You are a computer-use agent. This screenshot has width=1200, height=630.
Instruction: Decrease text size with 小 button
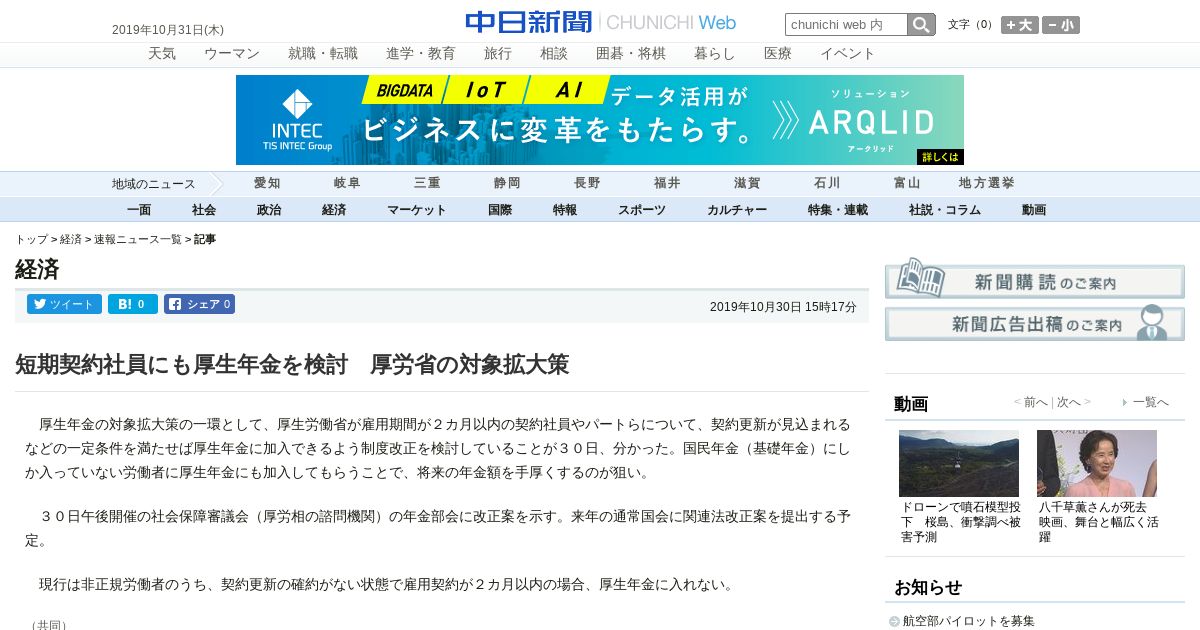[x=1061, y=25]
